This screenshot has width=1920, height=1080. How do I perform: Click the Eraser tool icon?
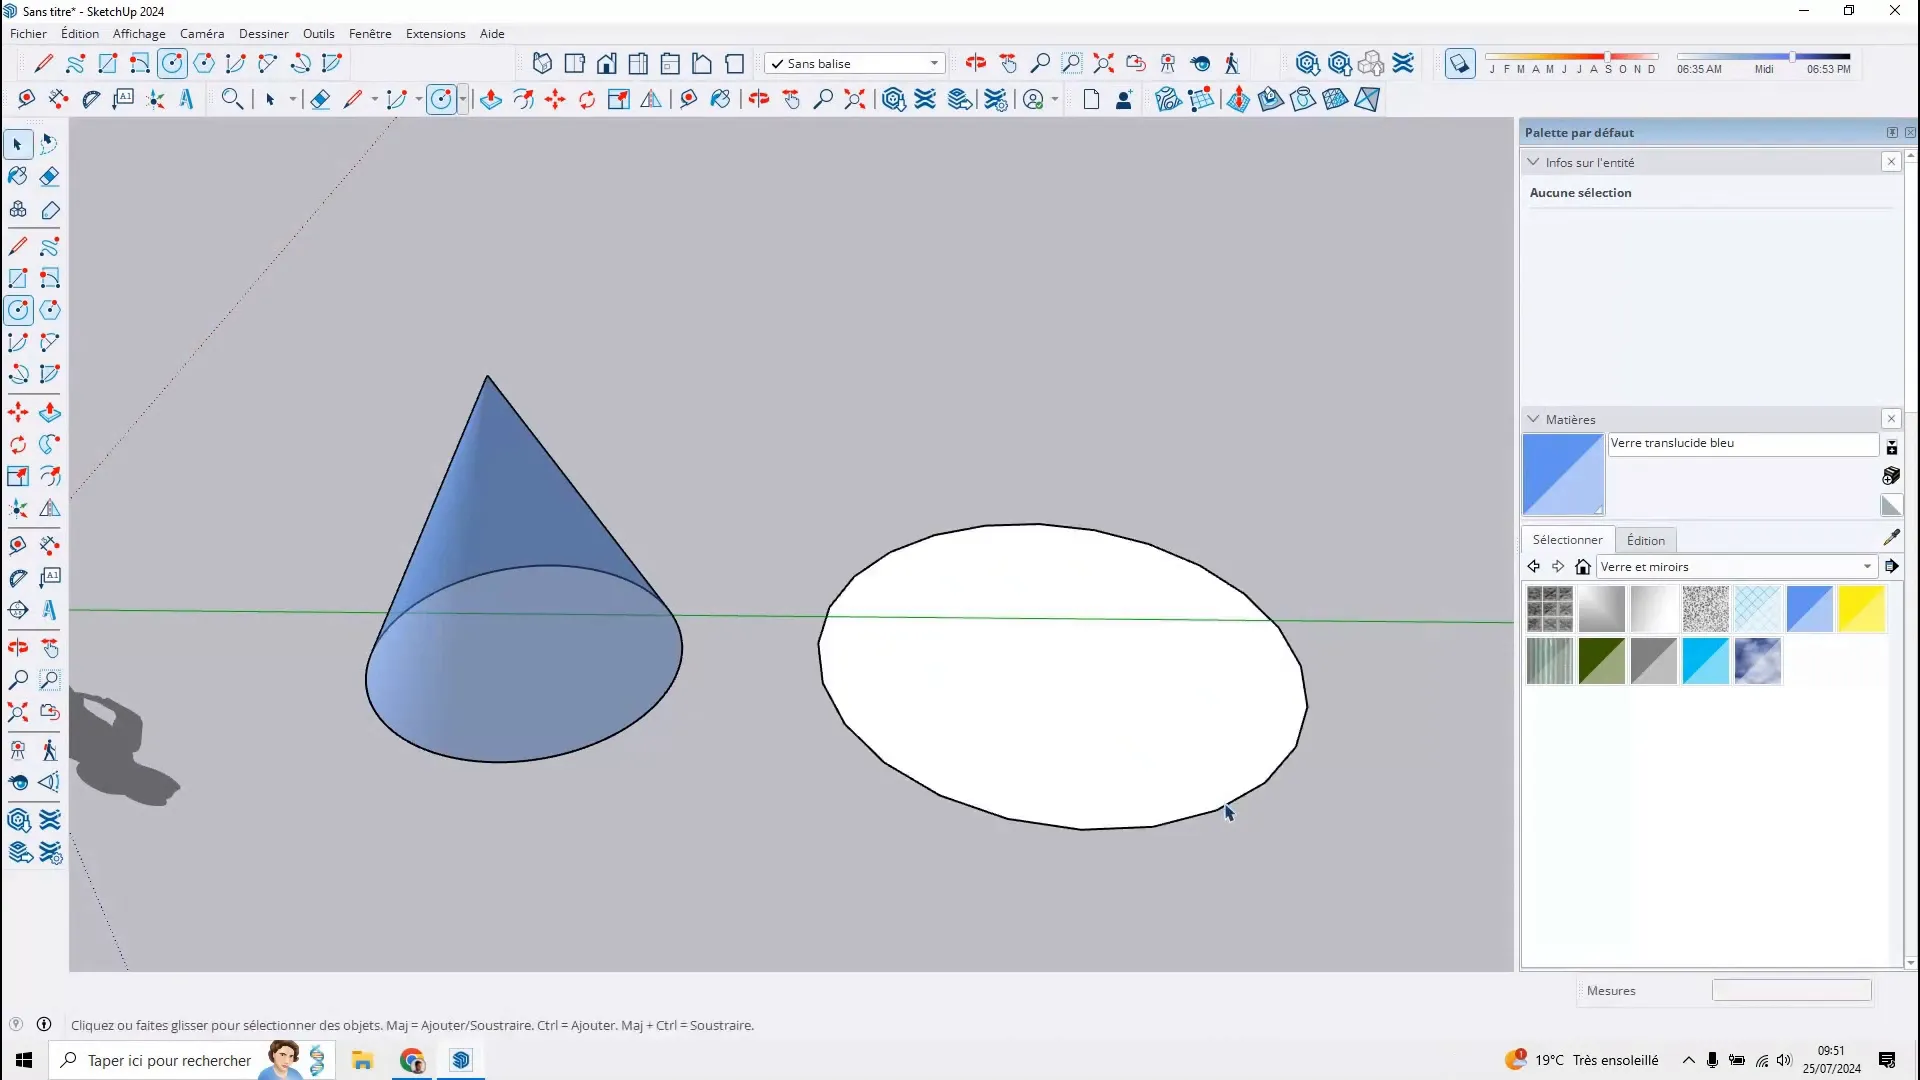tap(50, 175)
